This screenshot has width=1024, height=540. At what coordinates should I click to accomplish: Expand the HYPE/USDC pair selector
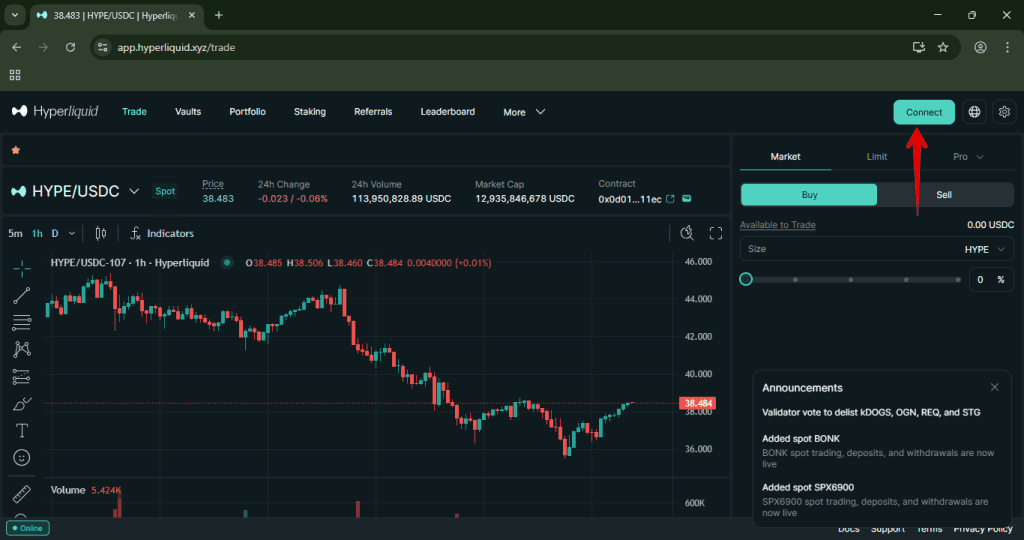click(x=134, y=191)
